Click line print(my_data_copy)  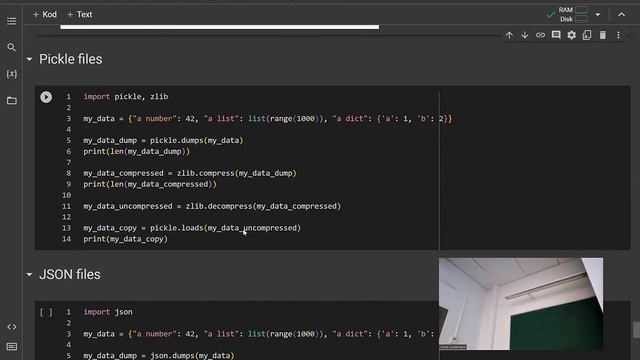(x=125, y=239)
